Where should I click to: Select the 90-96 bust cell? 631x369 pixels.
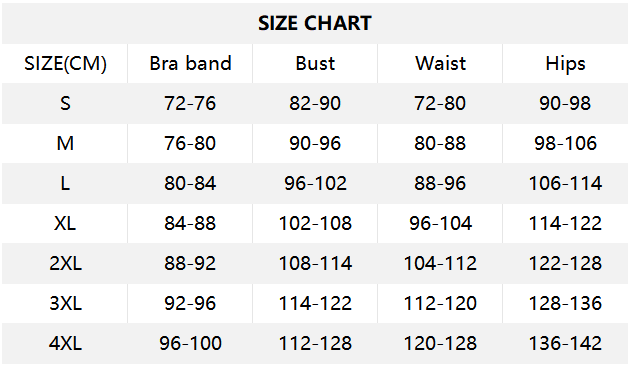315,143
